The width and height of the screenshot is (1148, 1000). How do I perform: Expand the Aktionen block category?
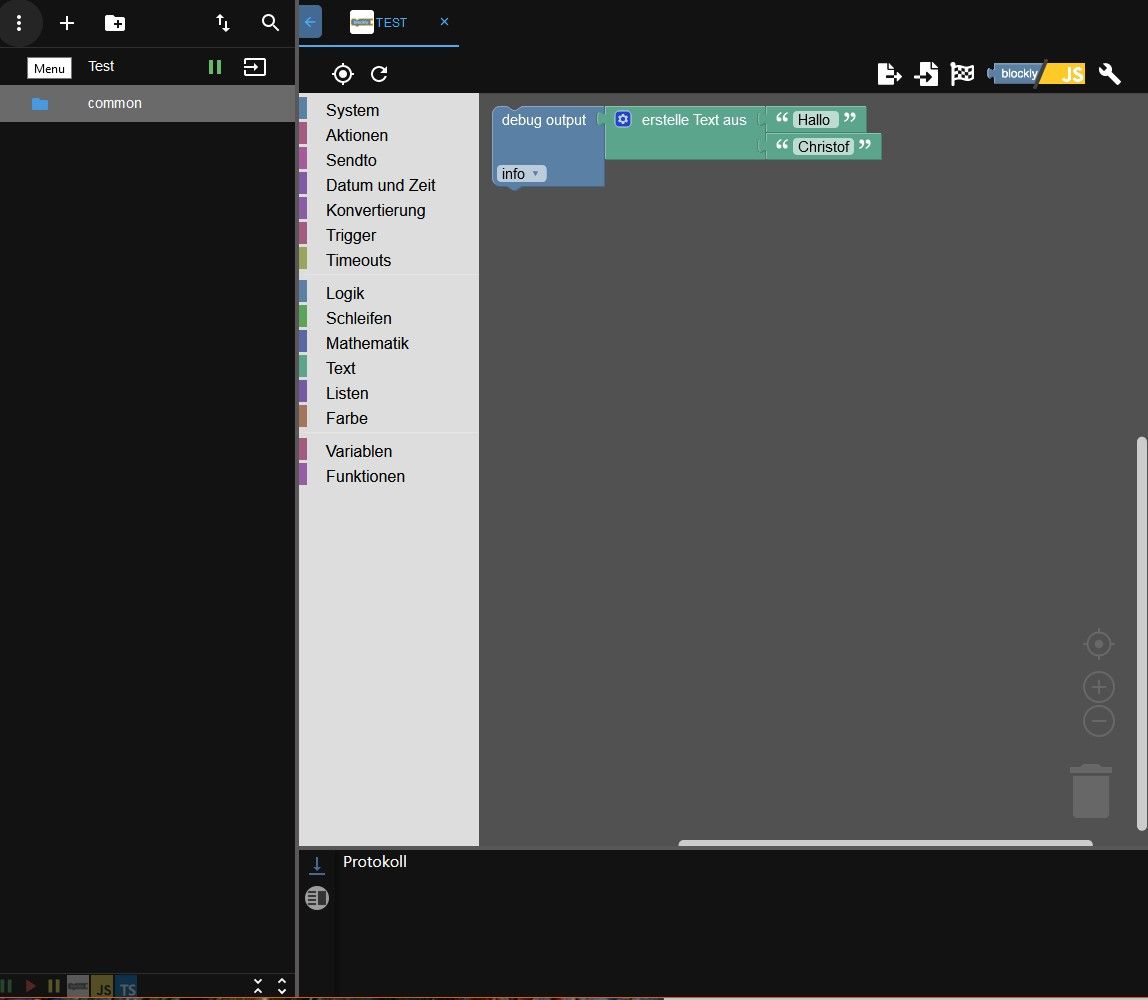pyautogui.click(x=389, y=135)
